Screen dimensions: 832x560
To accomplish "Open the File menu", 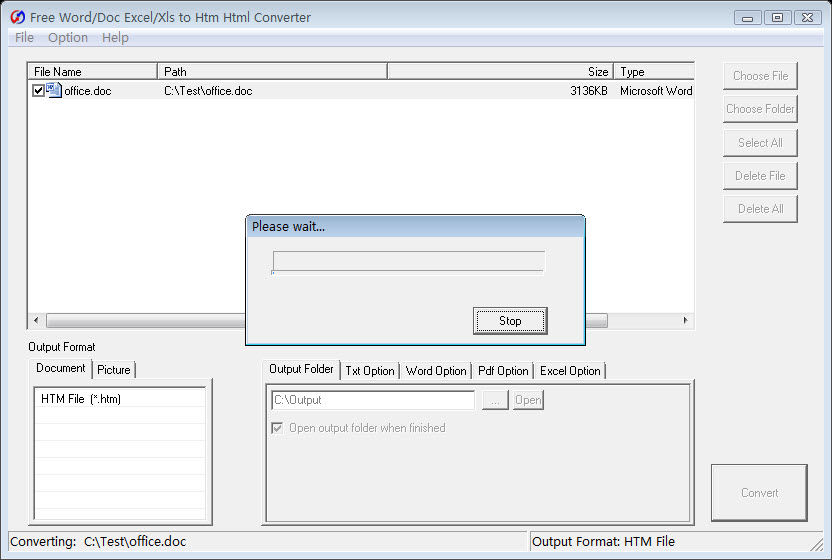I will [24, 38].
